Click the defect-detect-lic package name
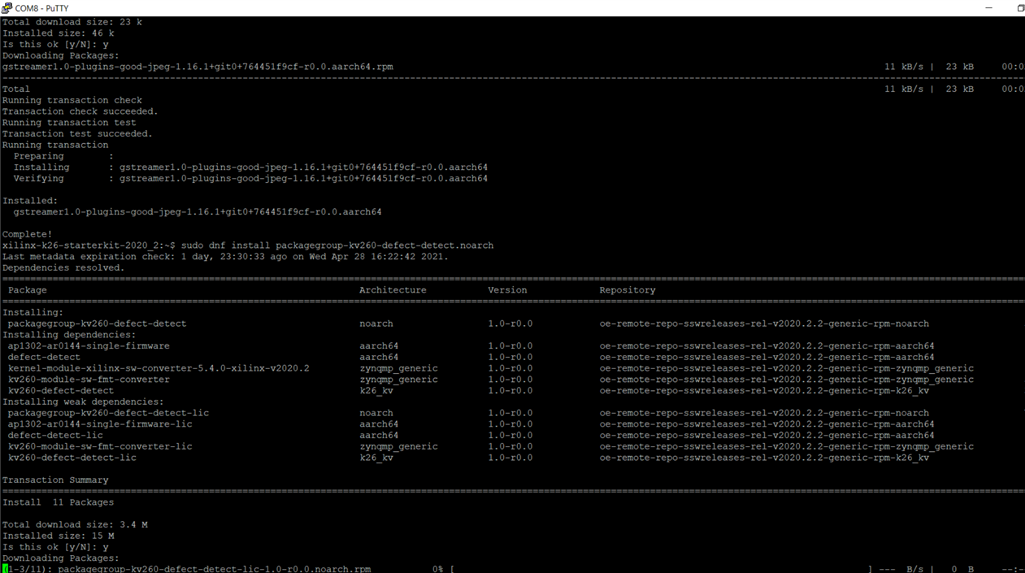The width and height of the screenshot is (1025, 573). (55, 435)
